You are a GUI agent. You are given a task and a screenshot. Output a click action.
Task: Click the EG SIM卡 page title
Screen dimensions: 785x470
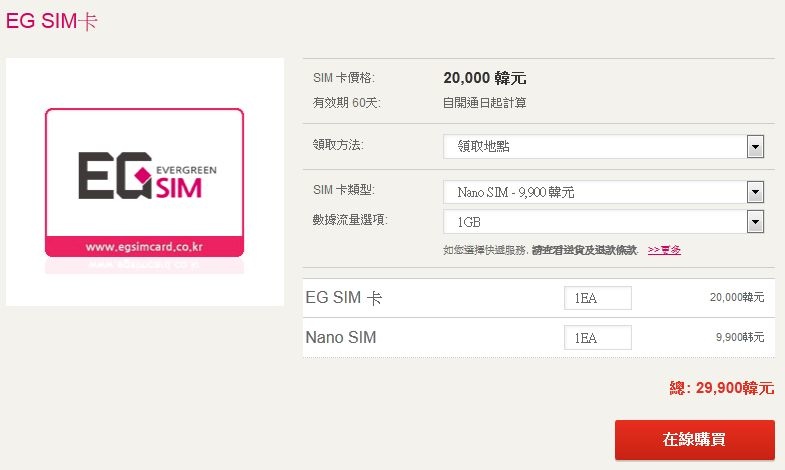coord(51,21)
